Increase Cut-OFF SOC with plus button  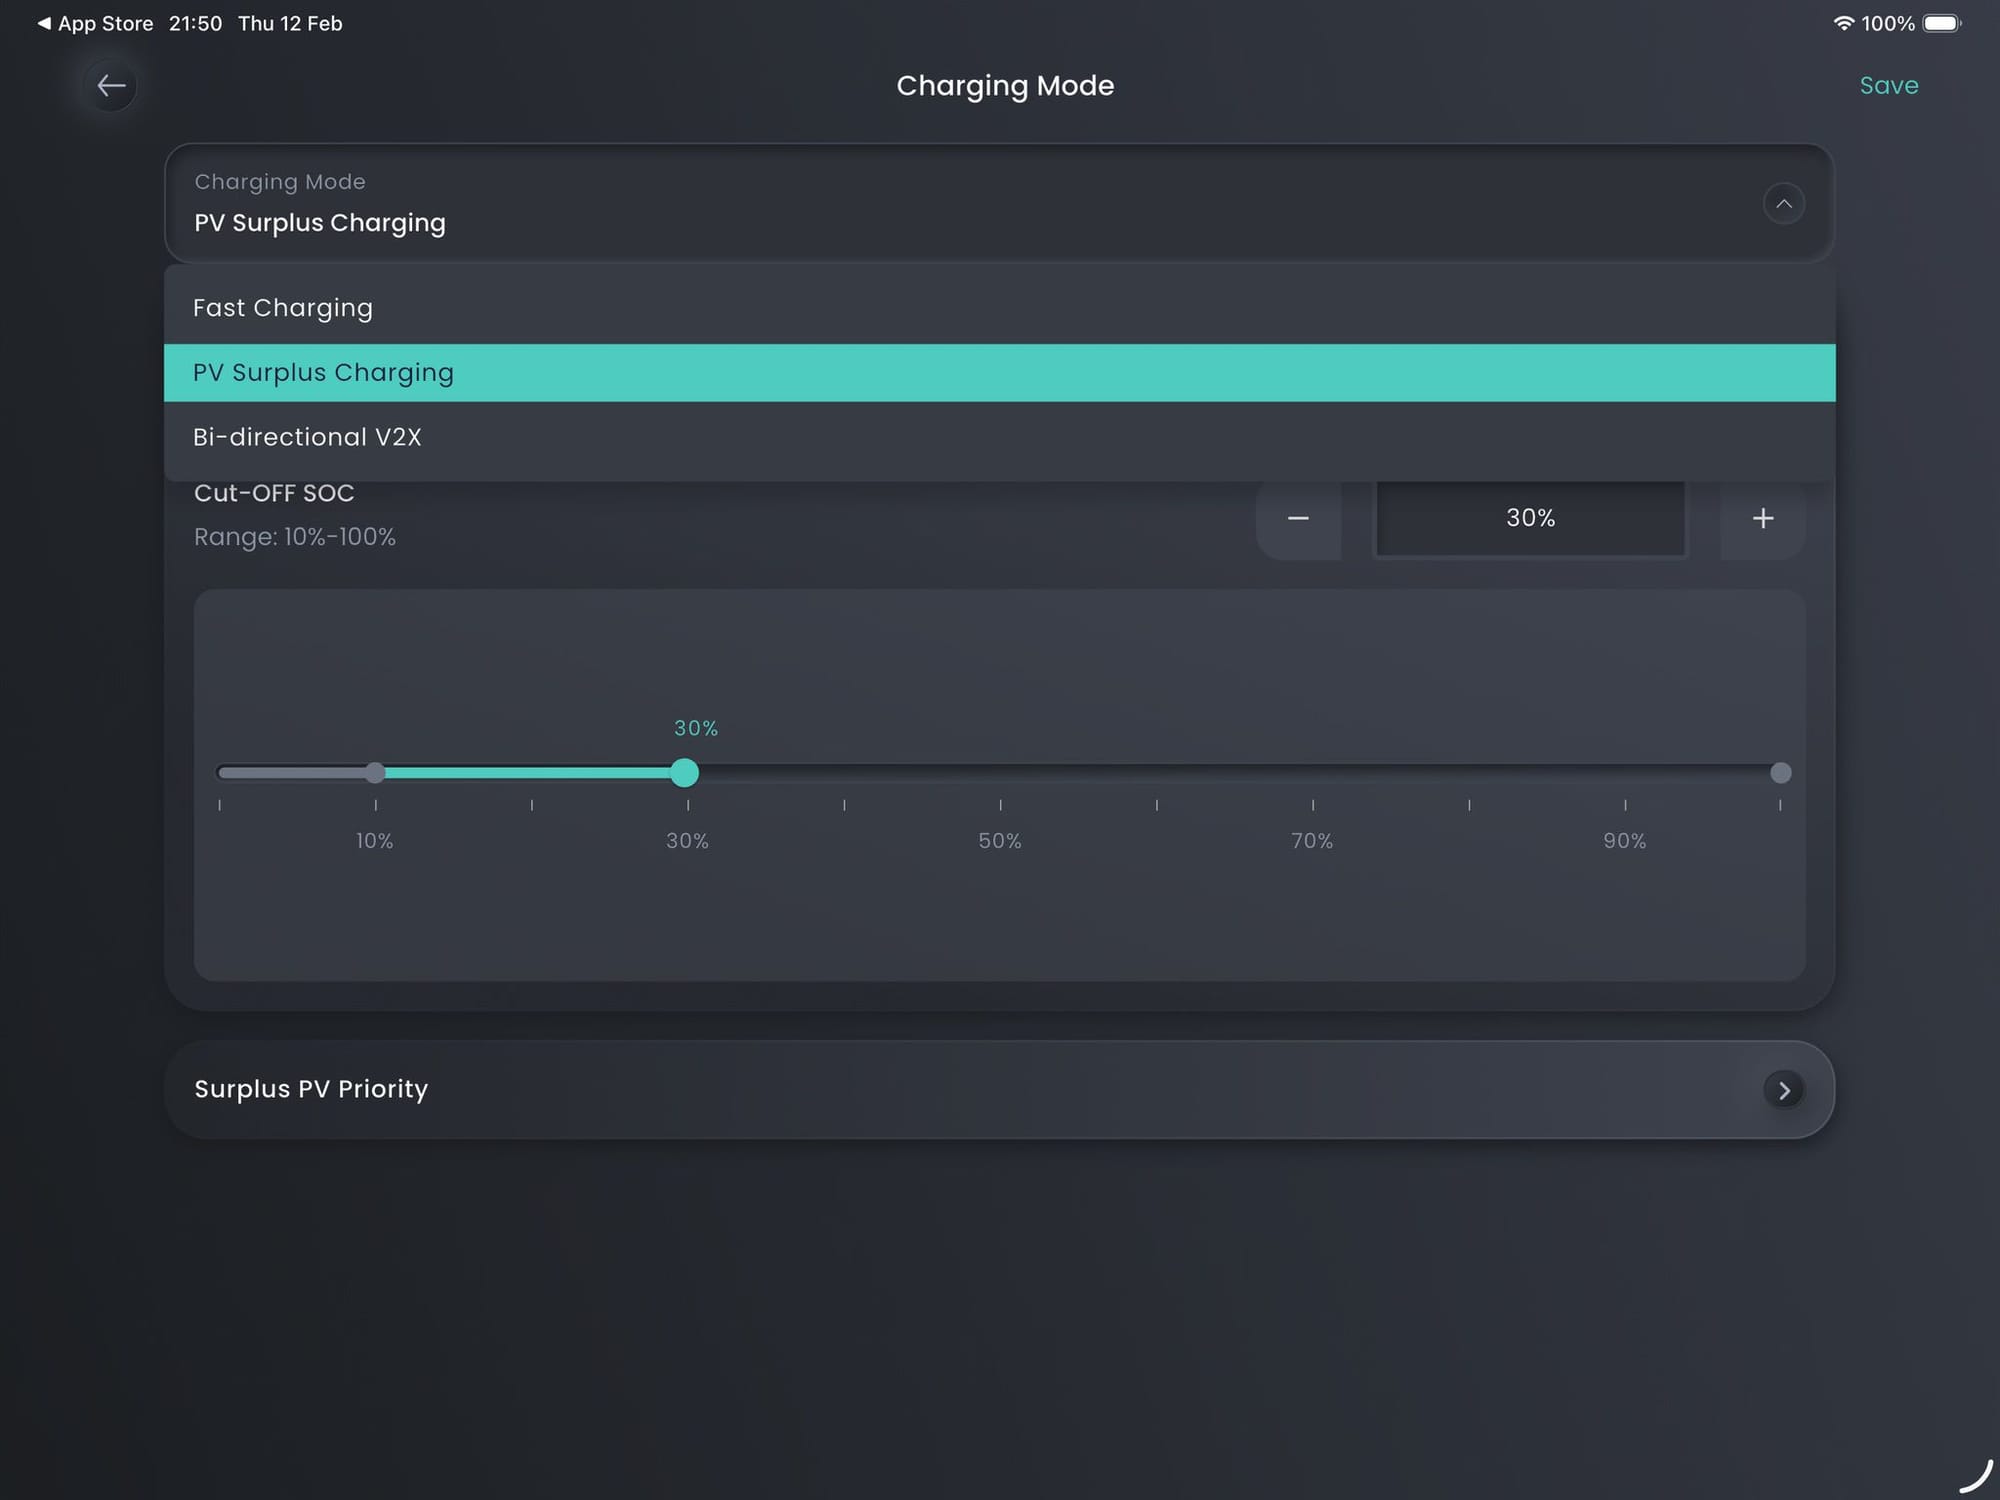(x=1763, y=518)
